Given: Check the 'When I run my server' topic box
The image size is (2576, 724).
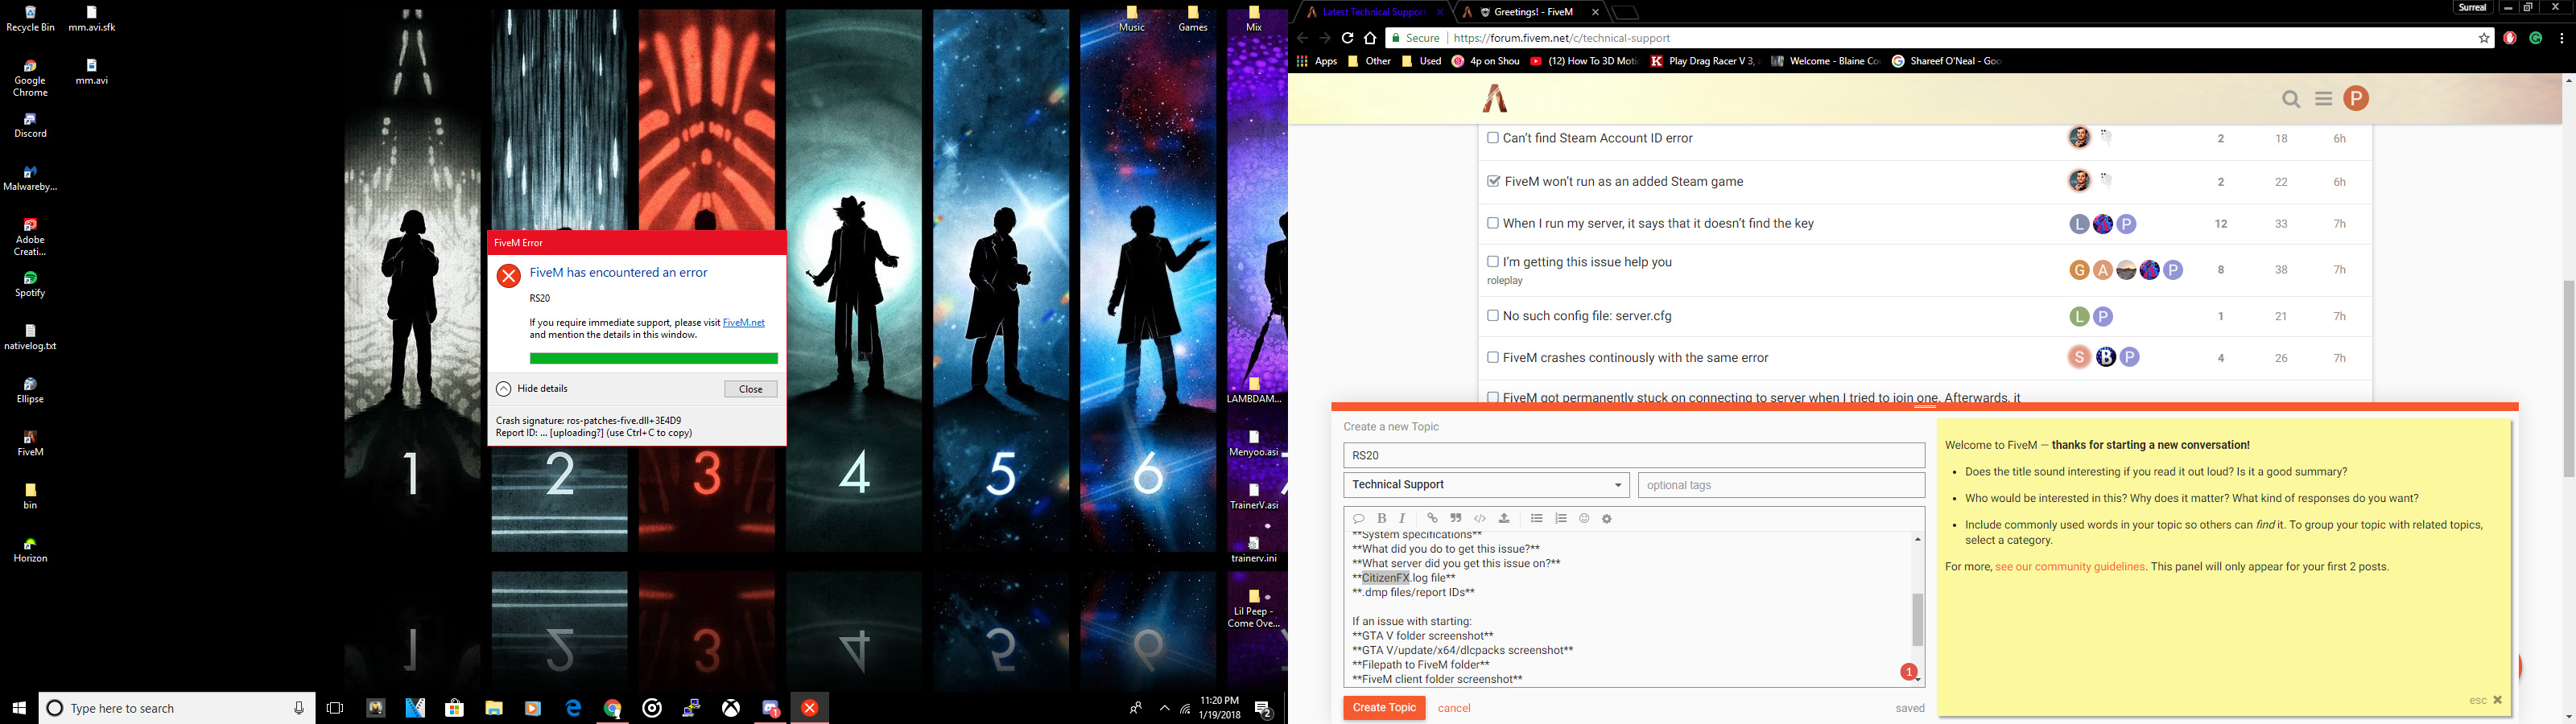Looking at the screenshot, I should pyautogui.click(x=1492, y=223).
